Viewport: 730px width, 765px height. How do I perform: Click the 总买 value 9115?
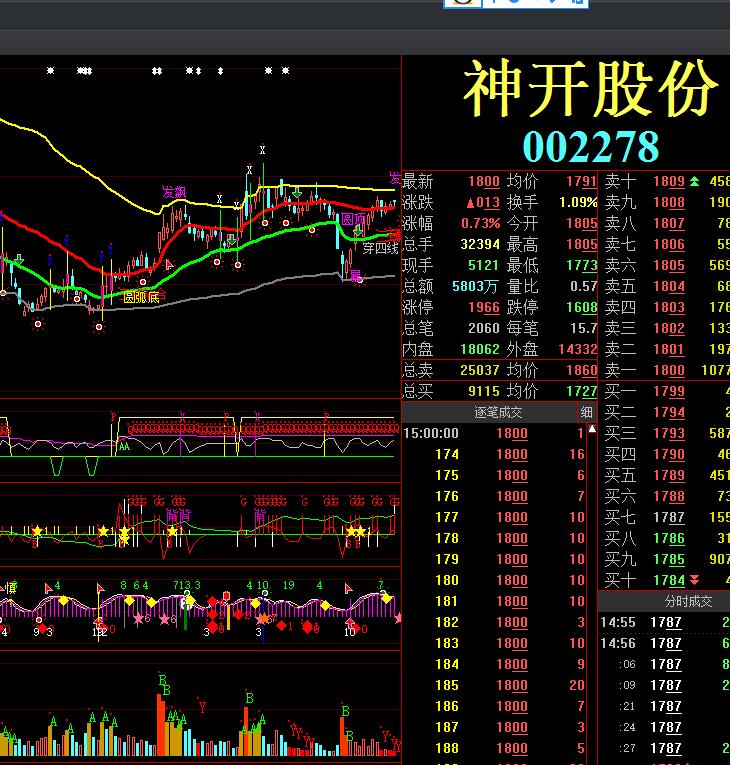(x=484, y=391)
